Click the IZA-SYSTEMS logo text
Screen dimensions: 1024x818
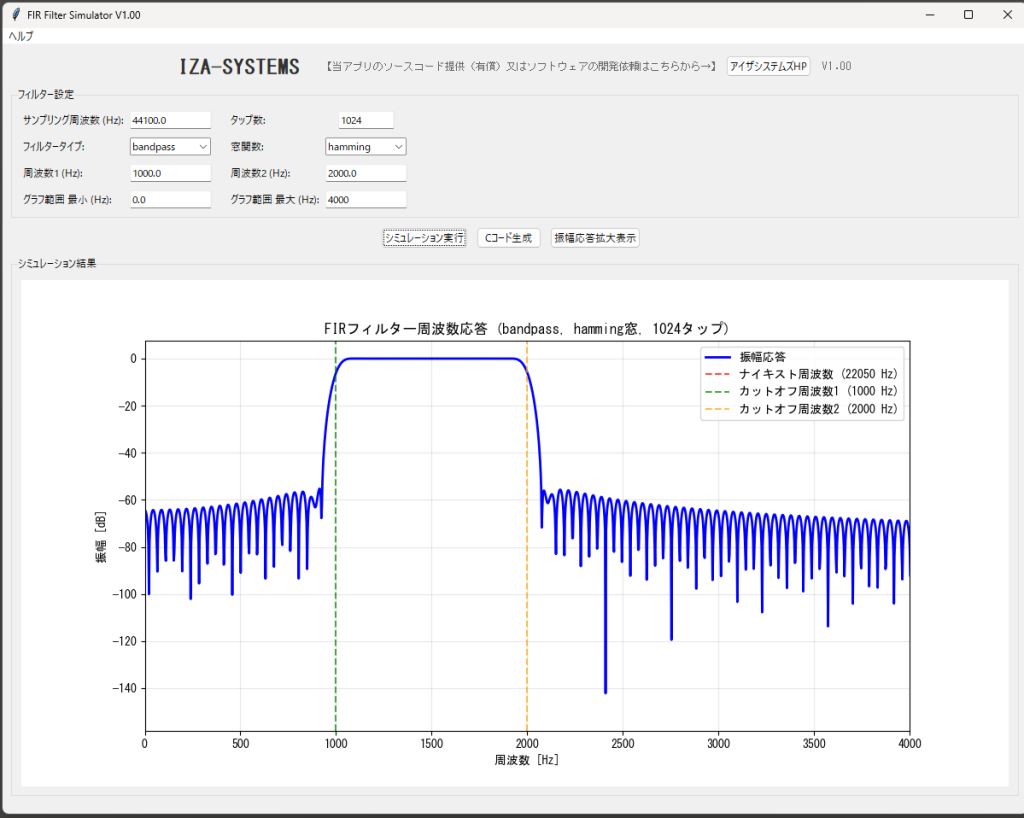pyautogui.click(x=240, y=67)
